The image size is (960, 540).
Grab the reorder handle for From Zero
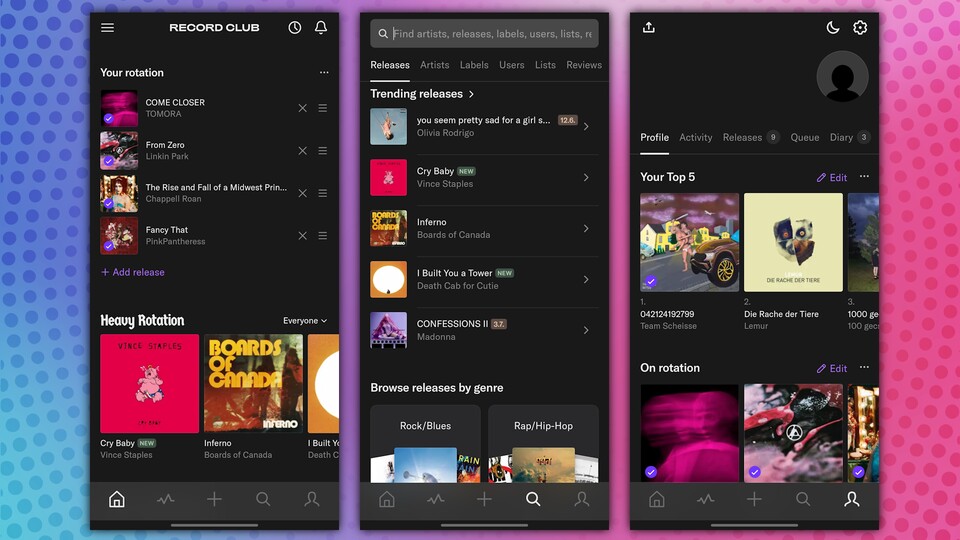tap(323, 151)
